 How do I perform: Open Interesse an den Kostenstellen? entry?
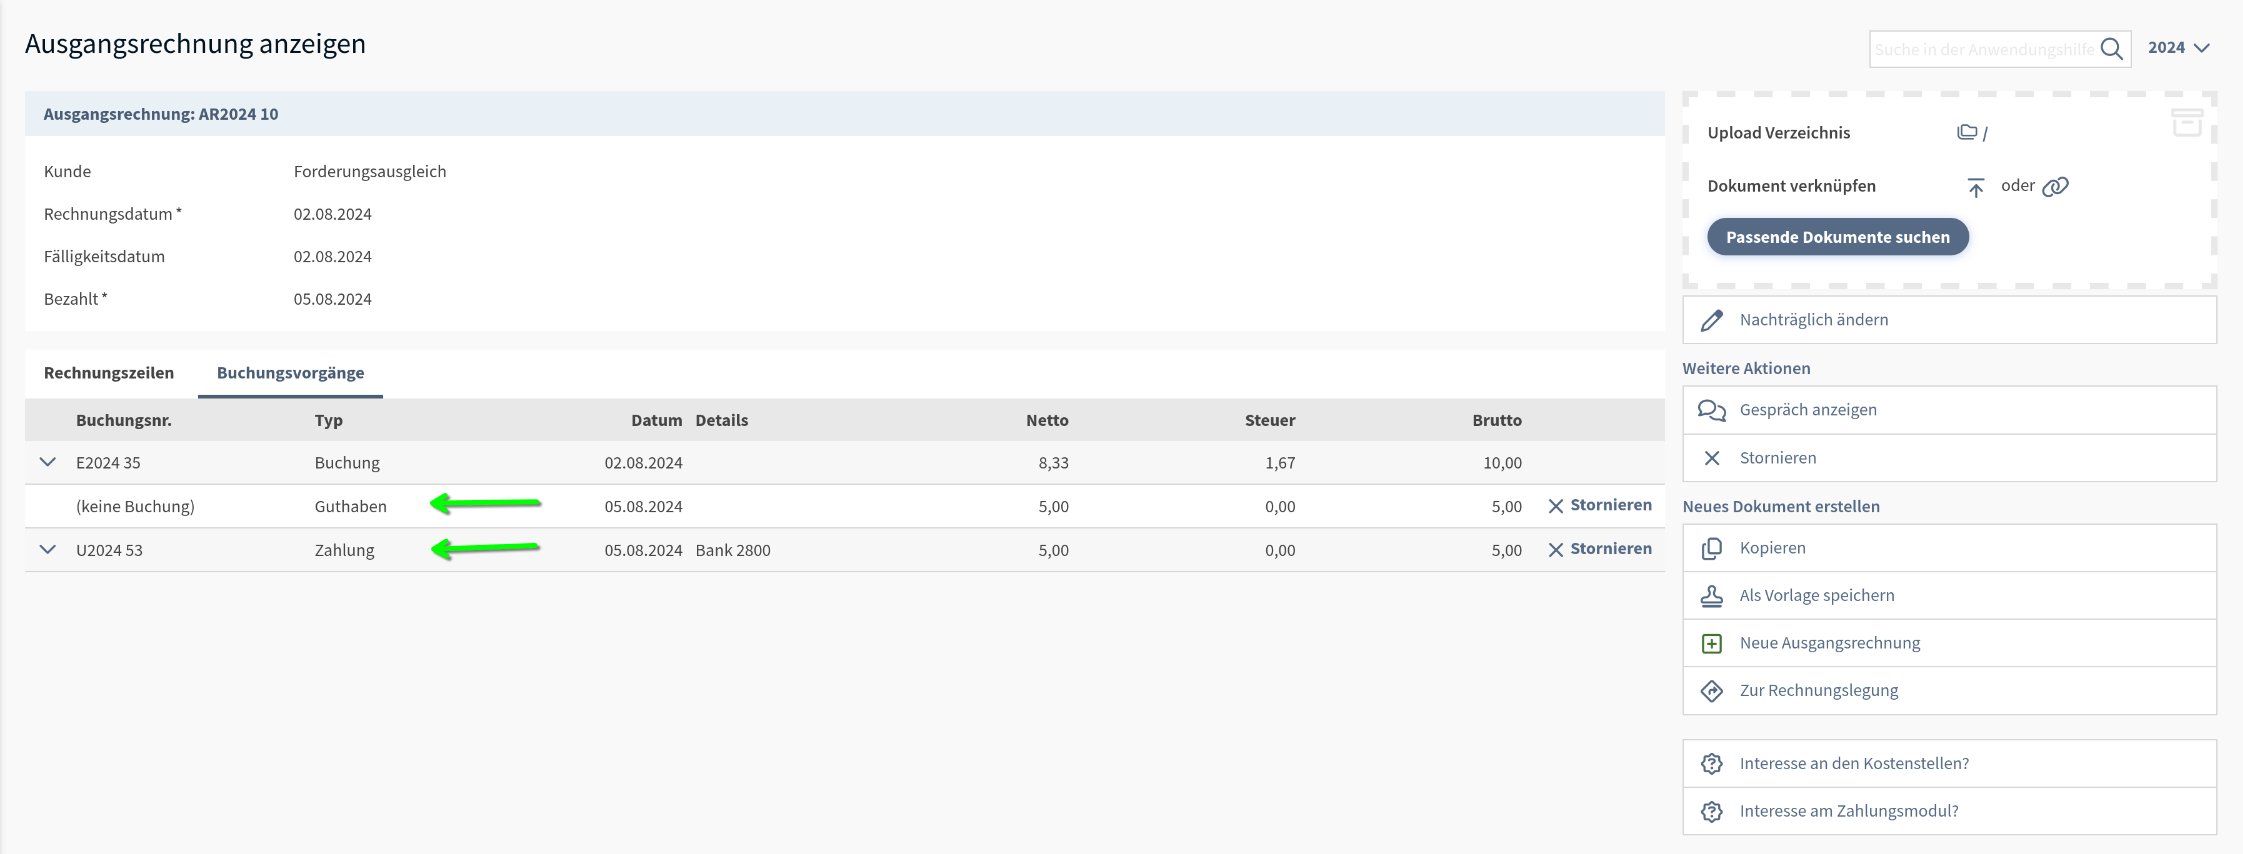(x=1853, y=764)
